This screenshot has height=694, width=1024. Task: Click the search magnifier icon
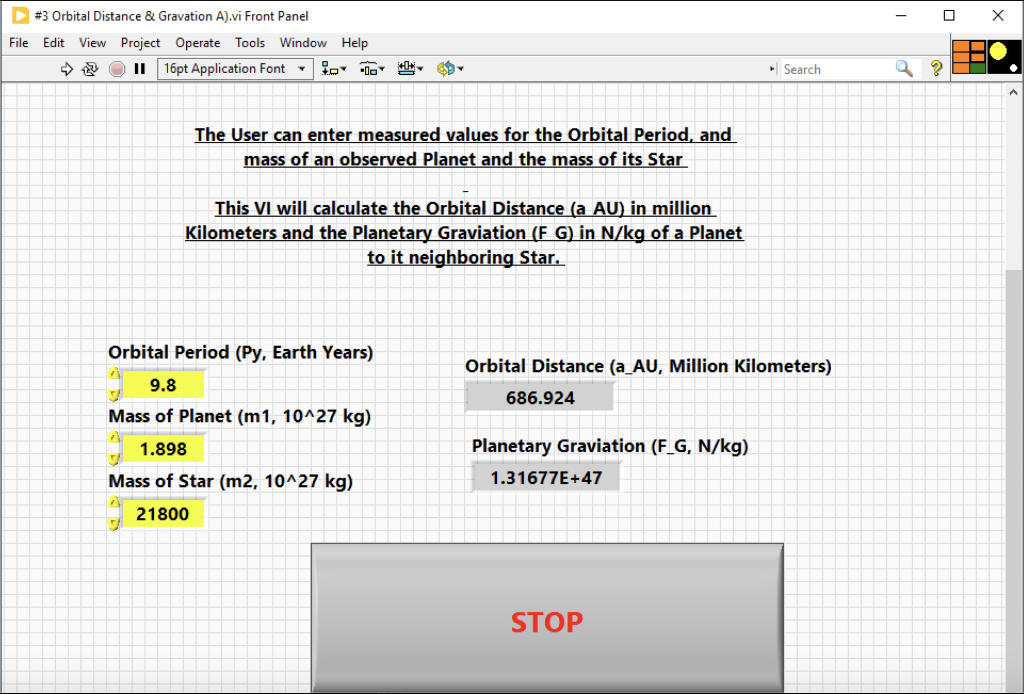click(x=904, y=69)
